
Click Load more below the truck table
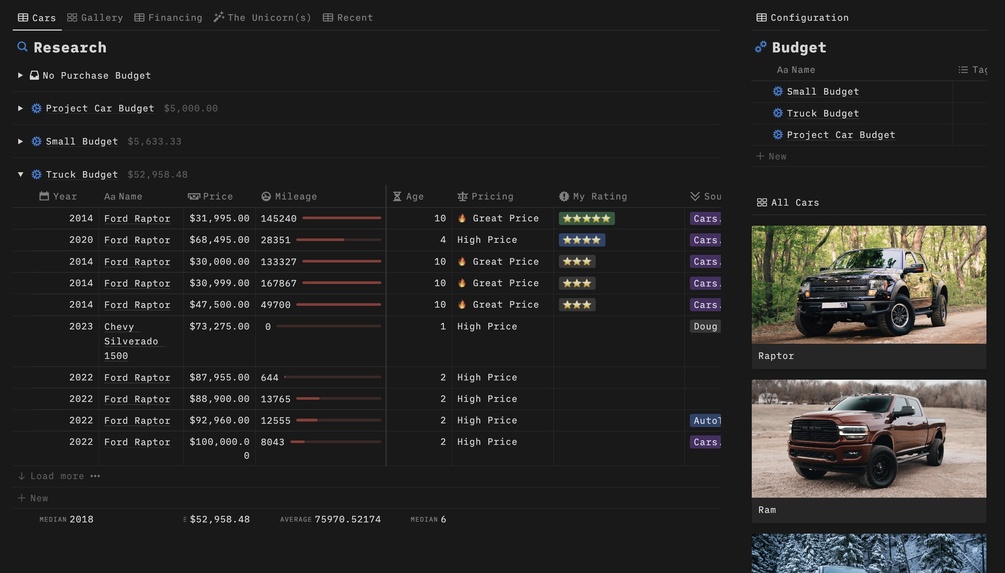click(x=51, y=476)
